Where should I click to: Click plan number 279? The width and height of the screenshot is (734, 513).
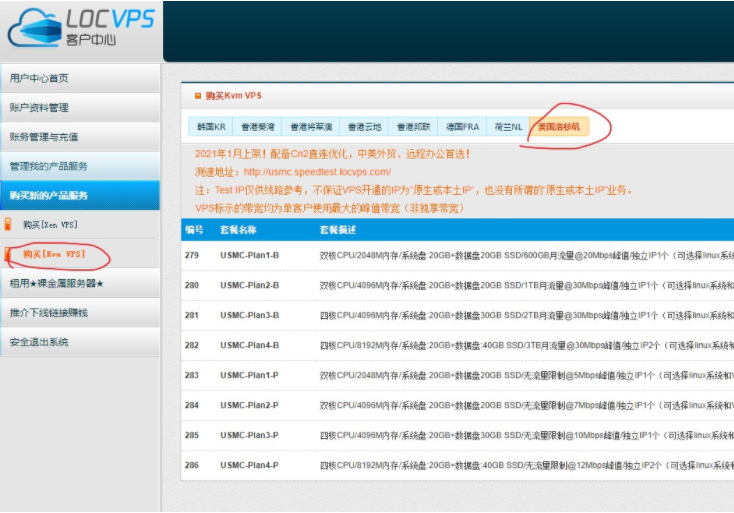[192, 256]
